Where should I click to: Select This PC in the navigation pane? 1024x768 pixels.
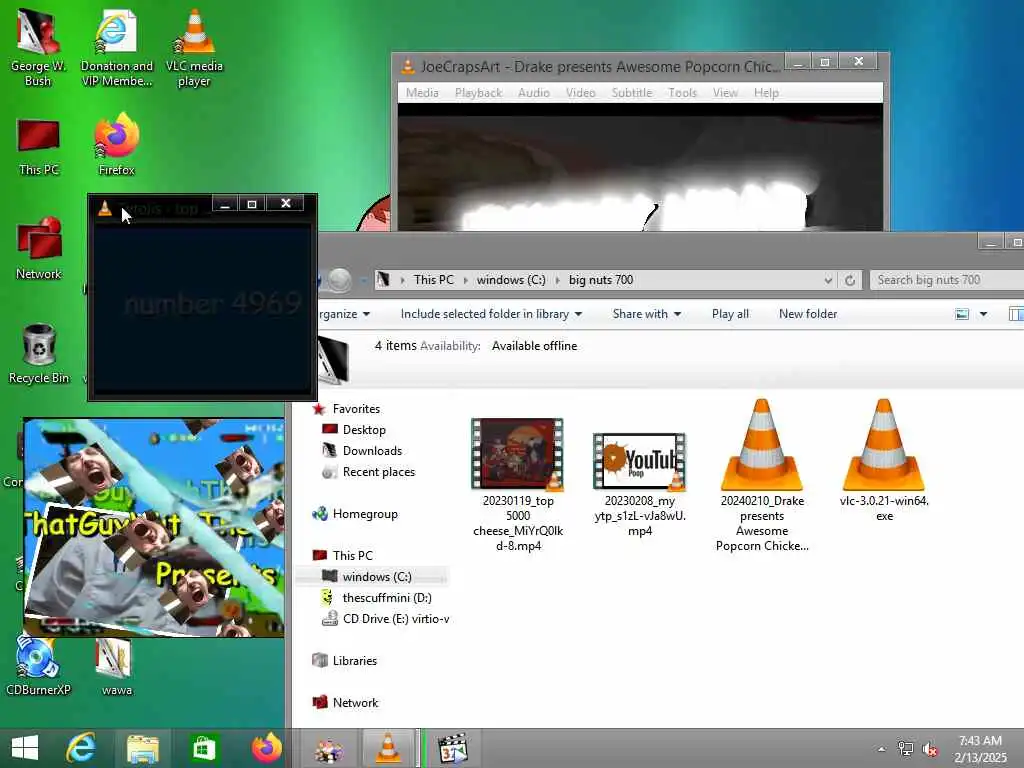click(353, 556)
